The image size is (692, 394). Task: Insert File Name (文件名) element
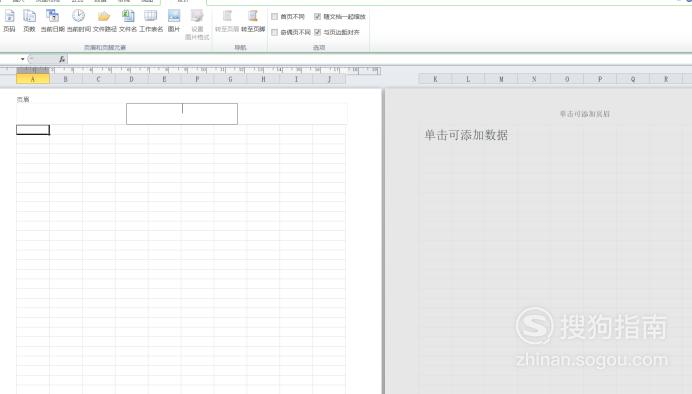coord(128,21)
